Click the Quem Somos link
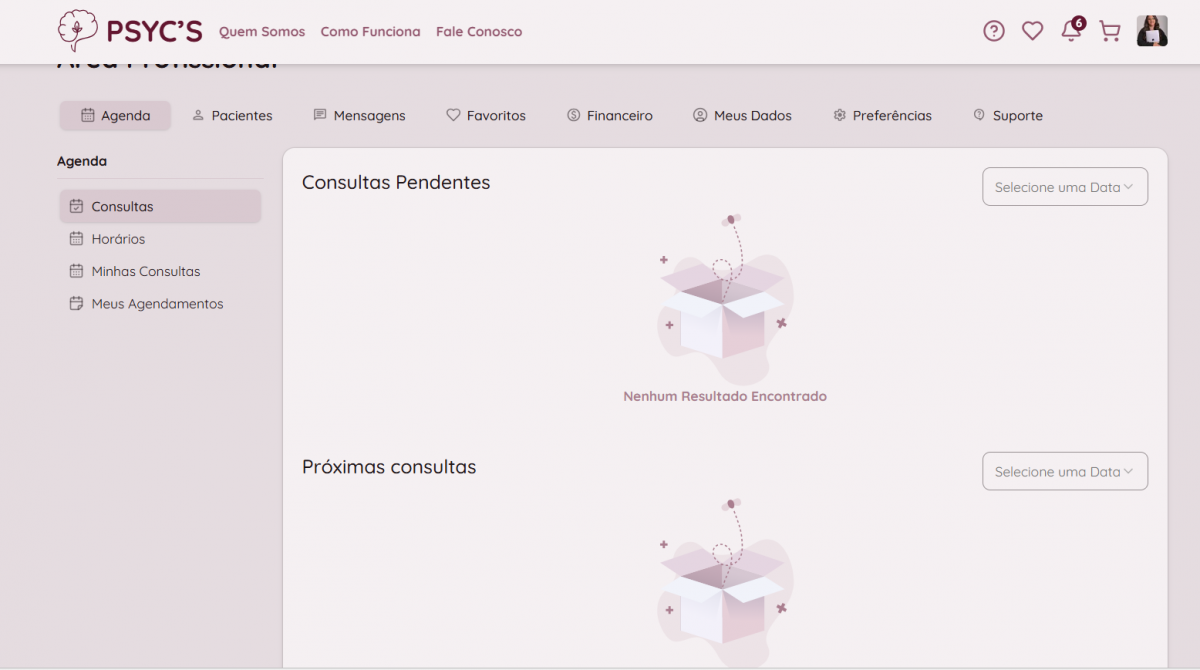 (262, 32)
